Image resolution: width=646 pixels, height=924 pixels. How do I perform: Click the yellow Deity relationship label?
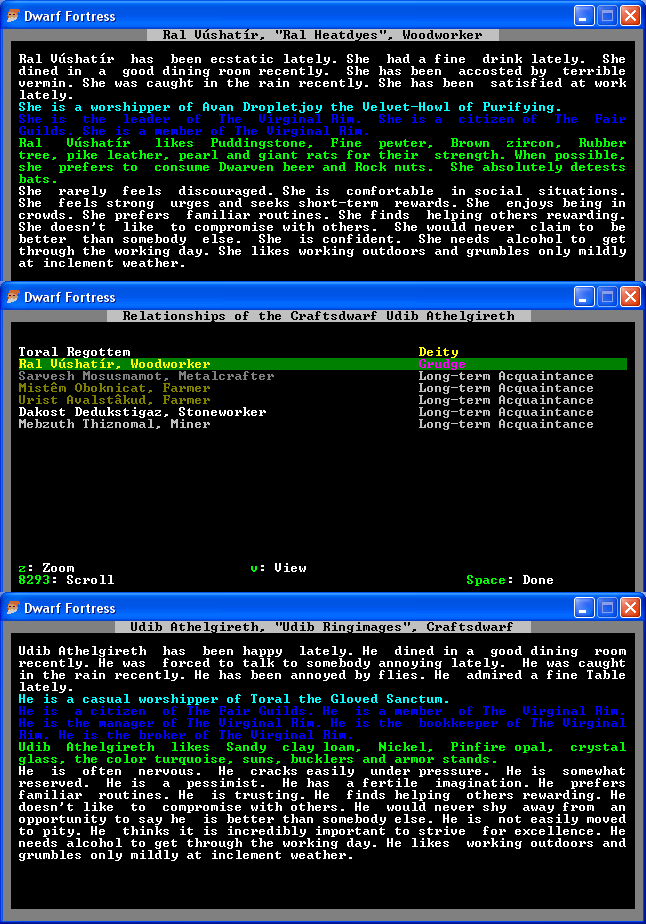(x=439, y=352)
